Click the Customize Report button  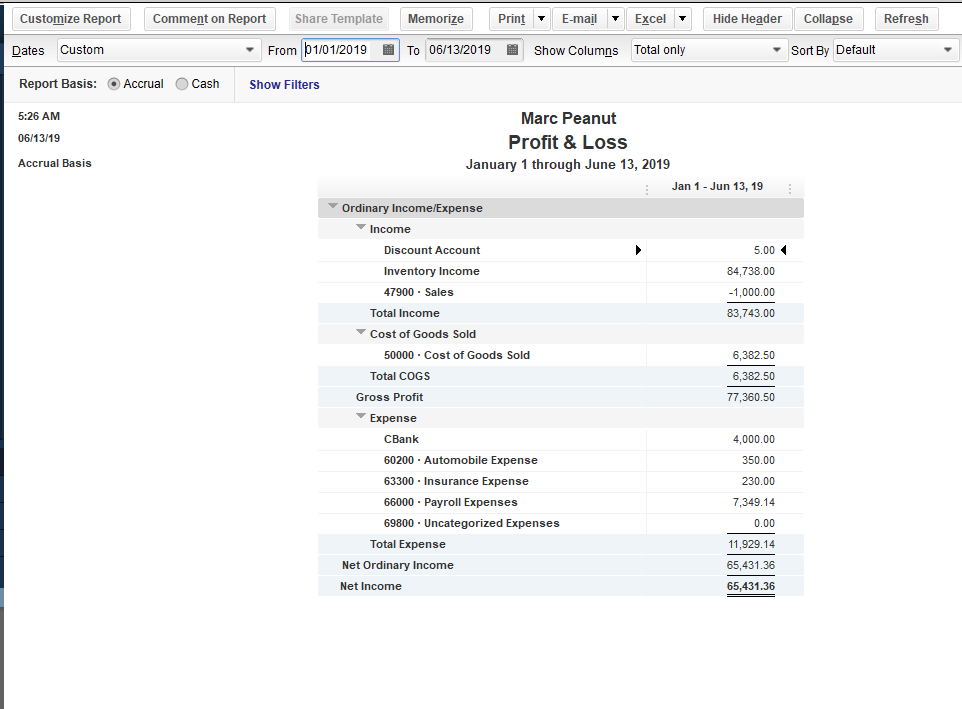tap(71, 19)
